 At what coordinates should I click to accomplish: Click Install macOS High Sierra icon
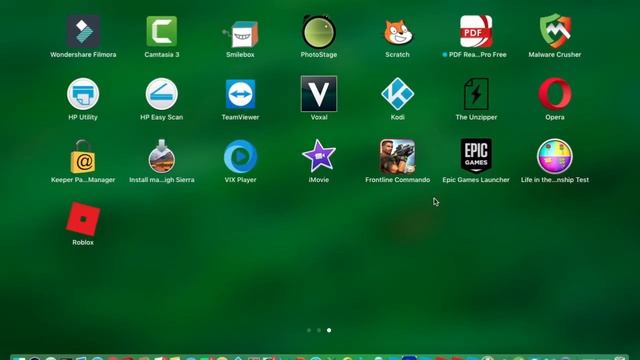click(x=162, y=156)
